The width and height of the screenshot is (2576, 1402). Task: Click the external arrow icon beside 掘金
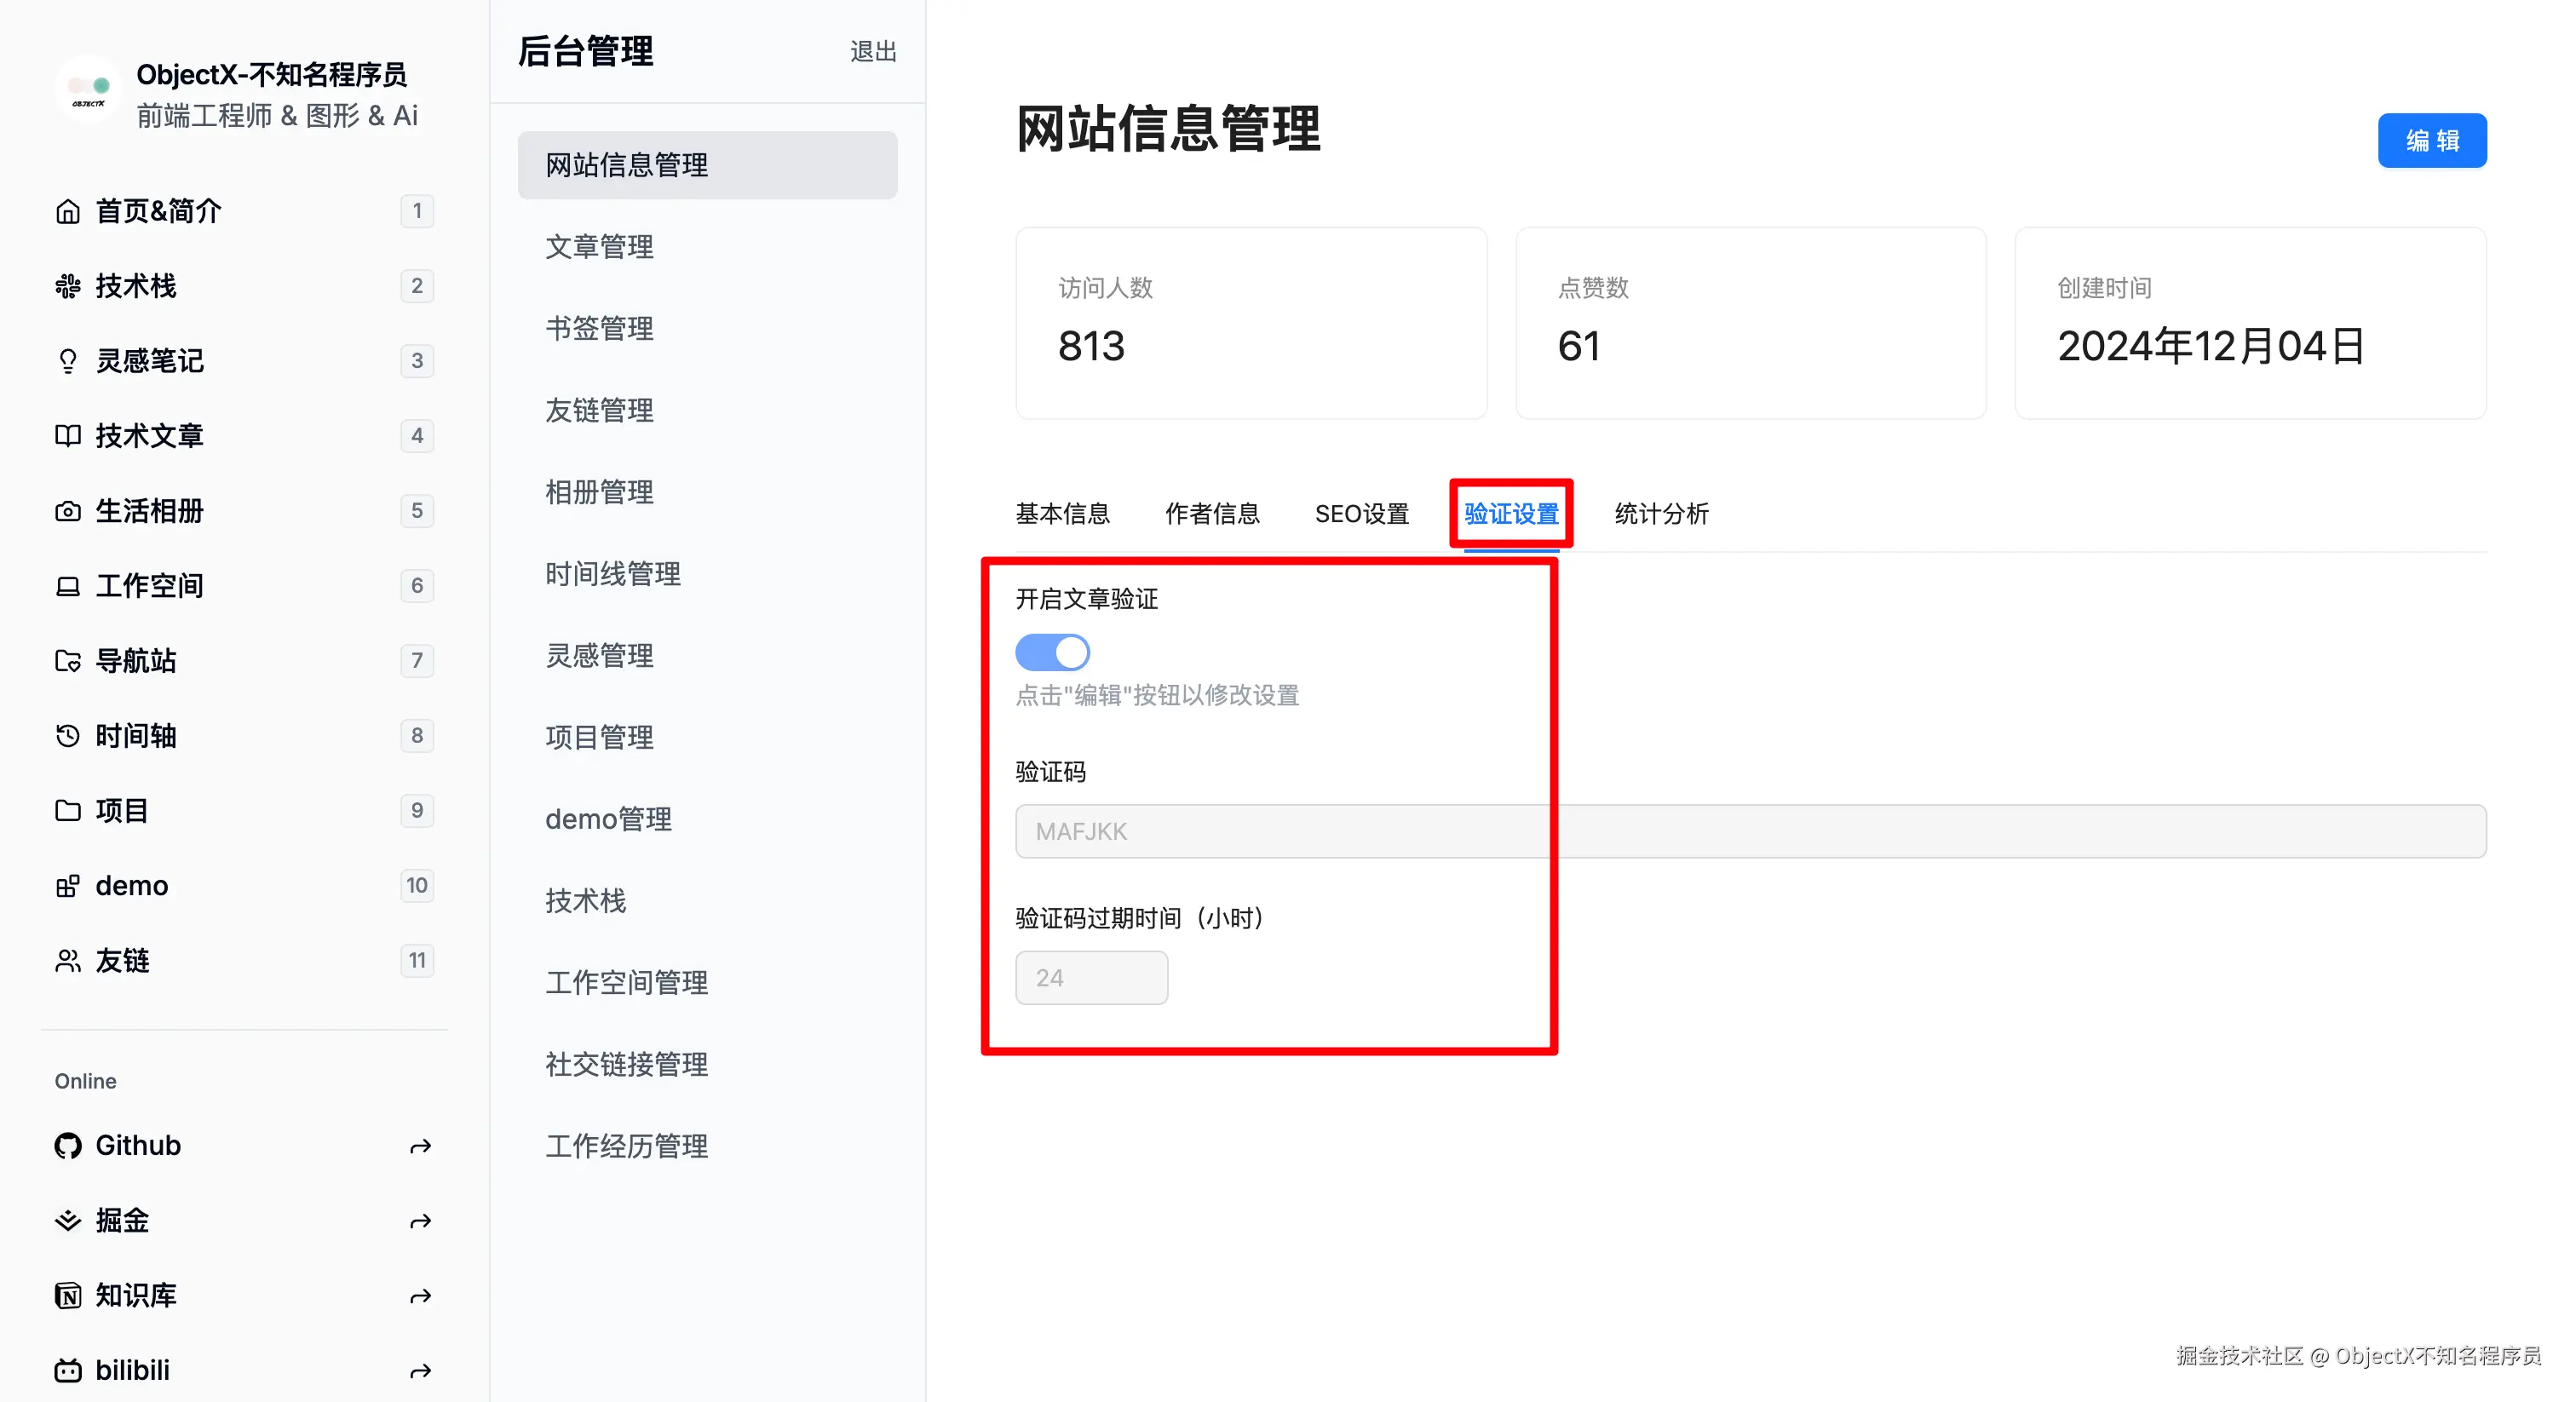tap(420, 1221)
